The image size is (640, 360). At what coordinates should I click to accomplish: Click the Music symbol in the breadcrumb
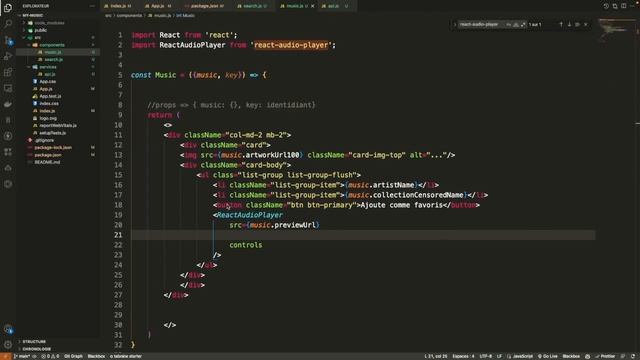tap(185, 16)
